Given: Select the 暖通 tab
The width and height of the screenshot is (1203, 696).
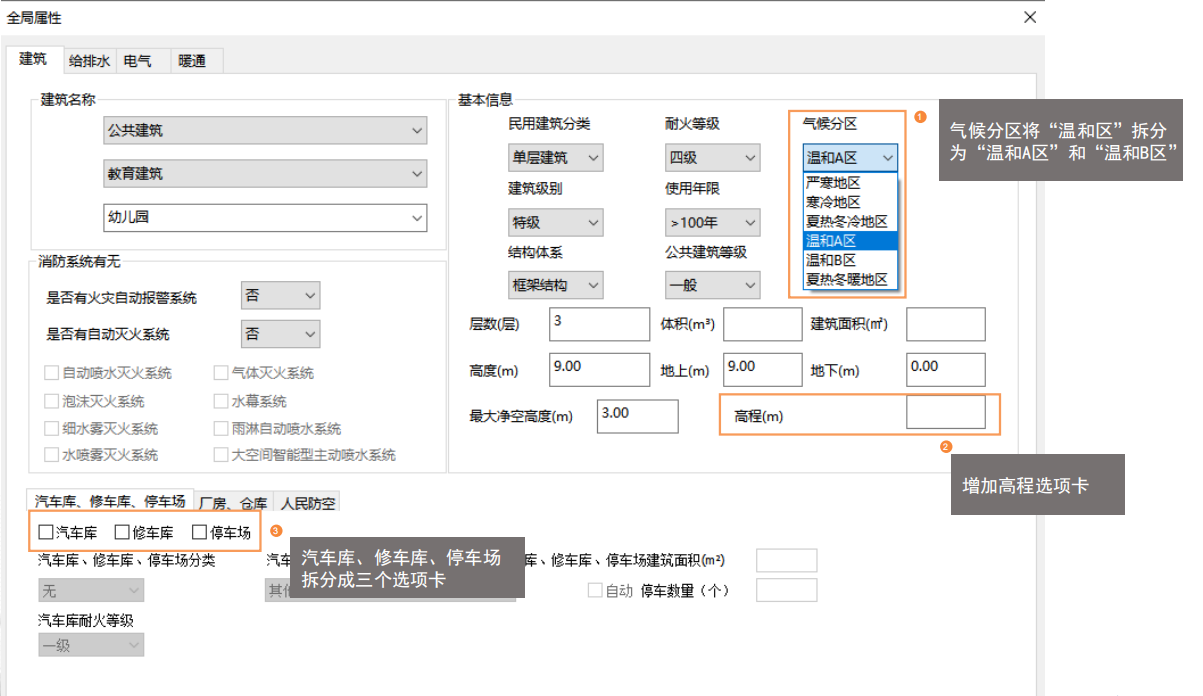Looking at the screenshot, I should [192, 61].
